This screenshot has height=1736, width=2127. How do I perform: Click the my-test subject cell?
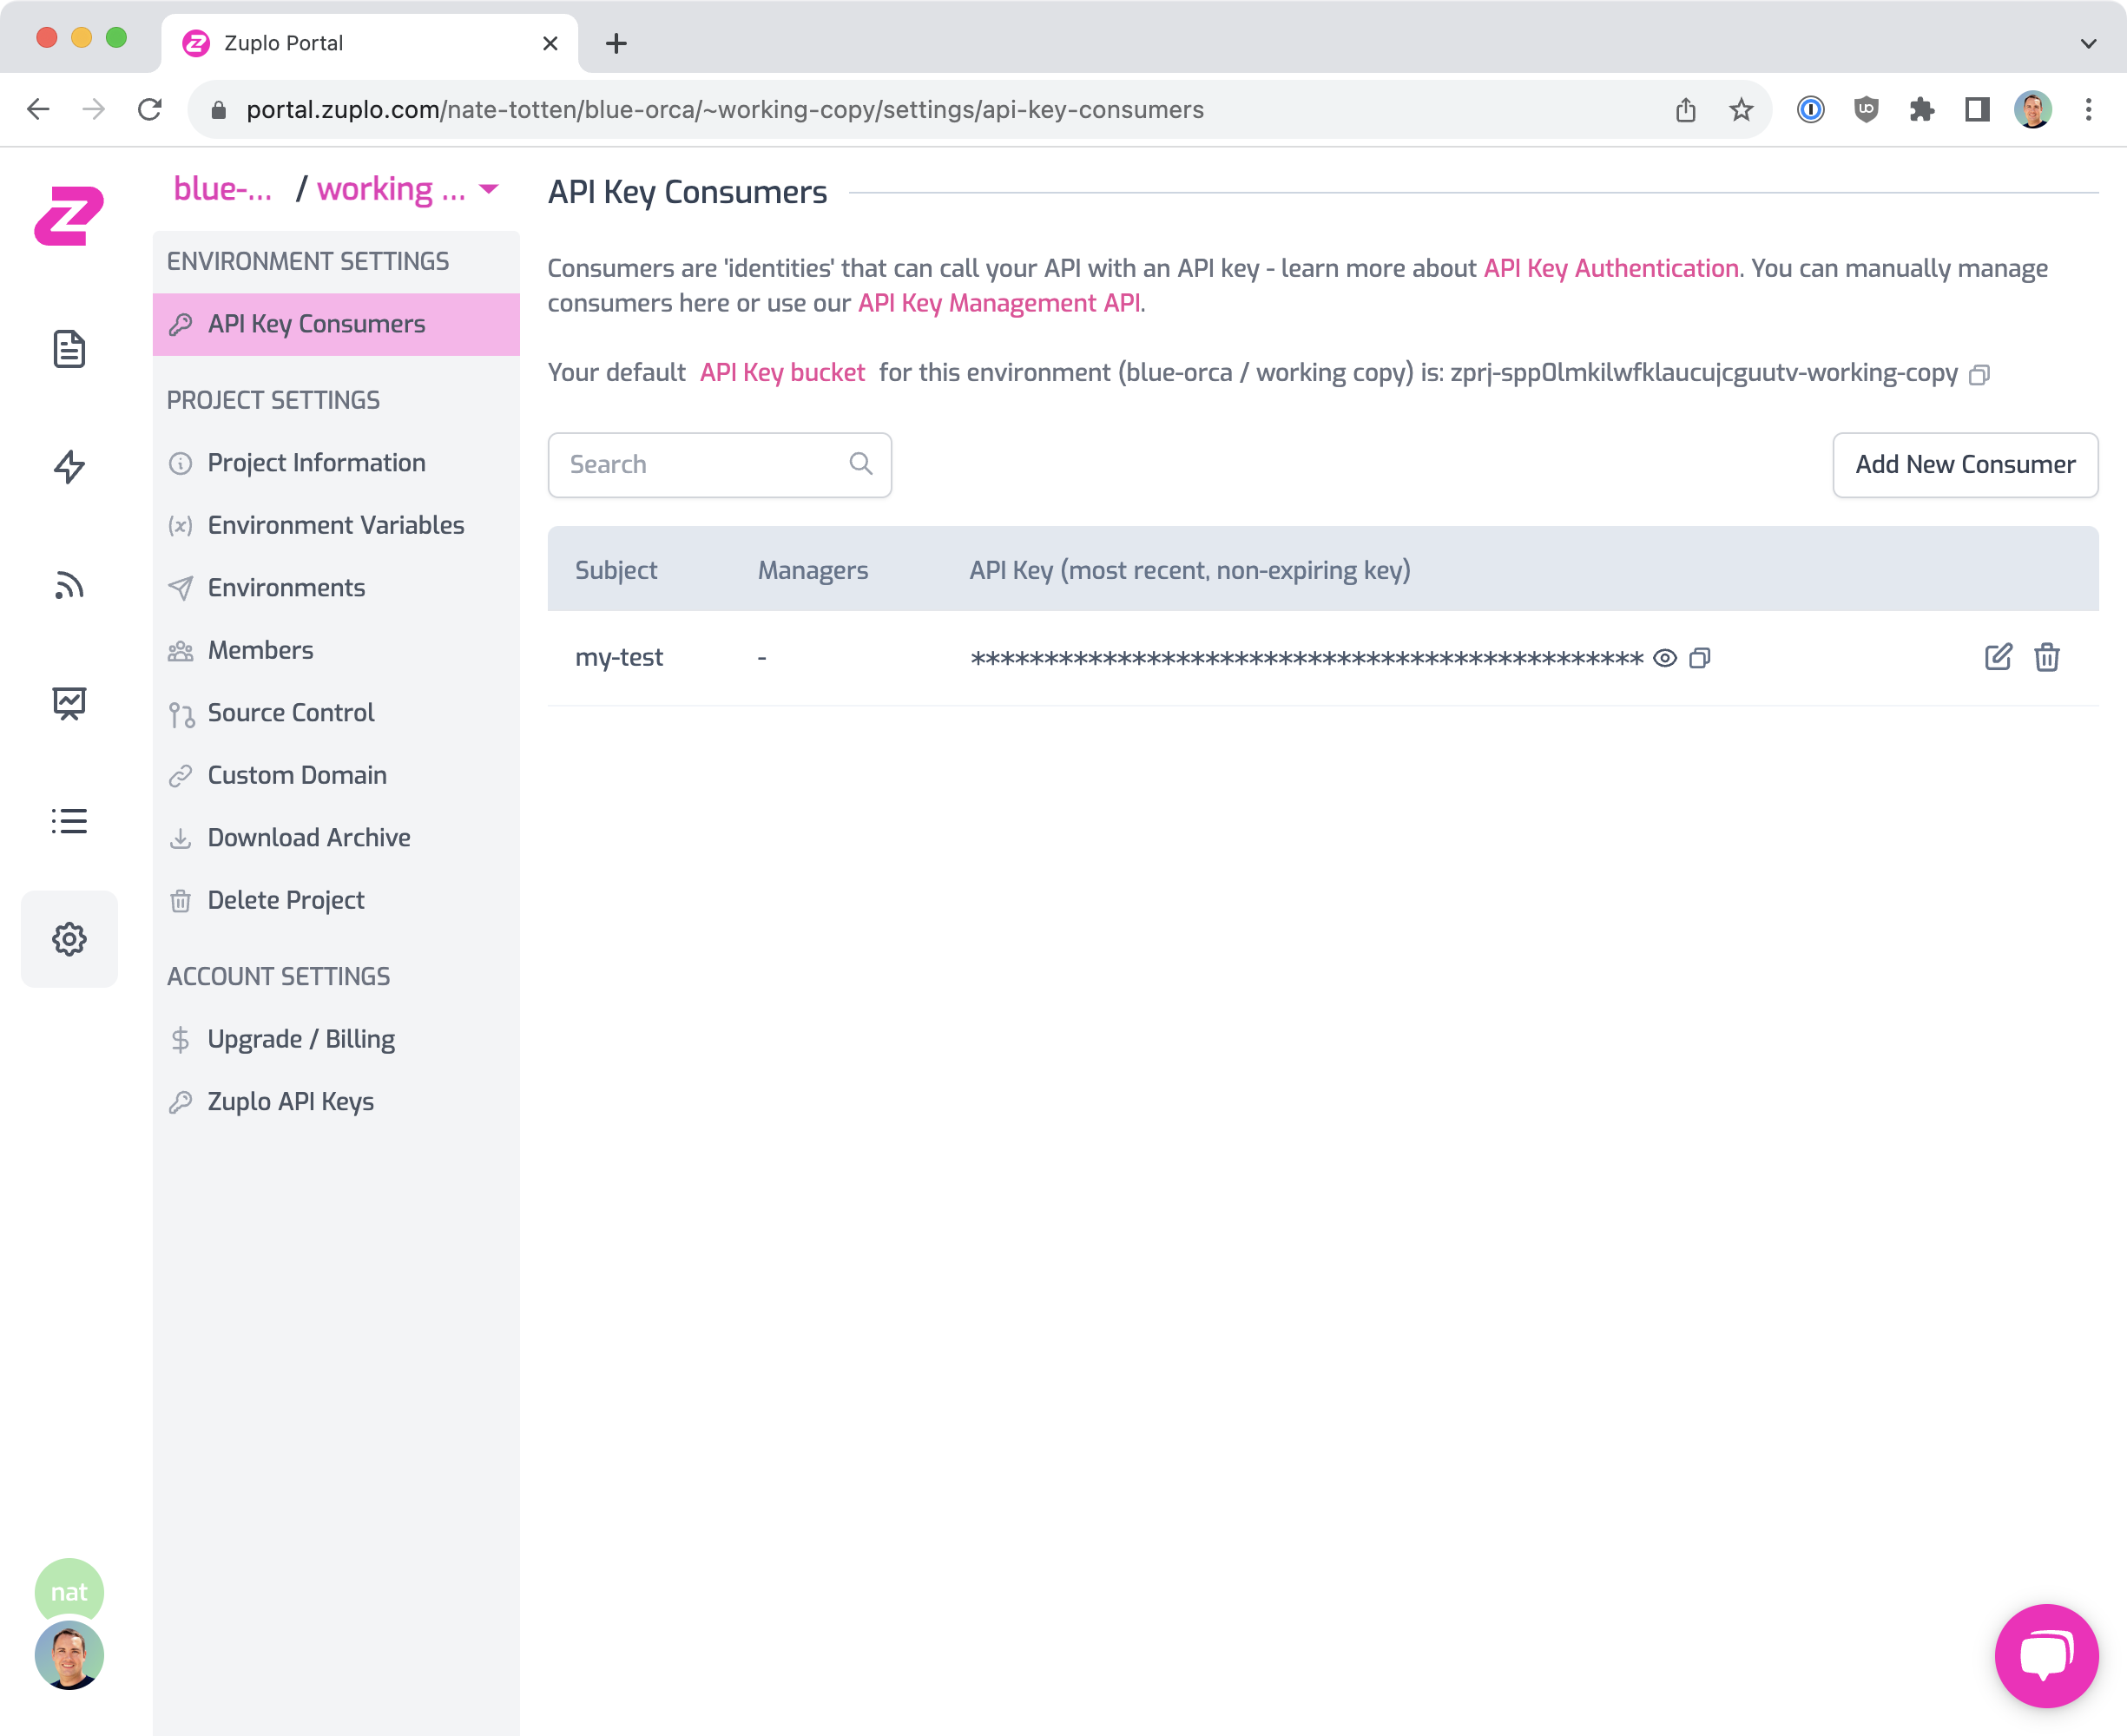pos(619,657)
